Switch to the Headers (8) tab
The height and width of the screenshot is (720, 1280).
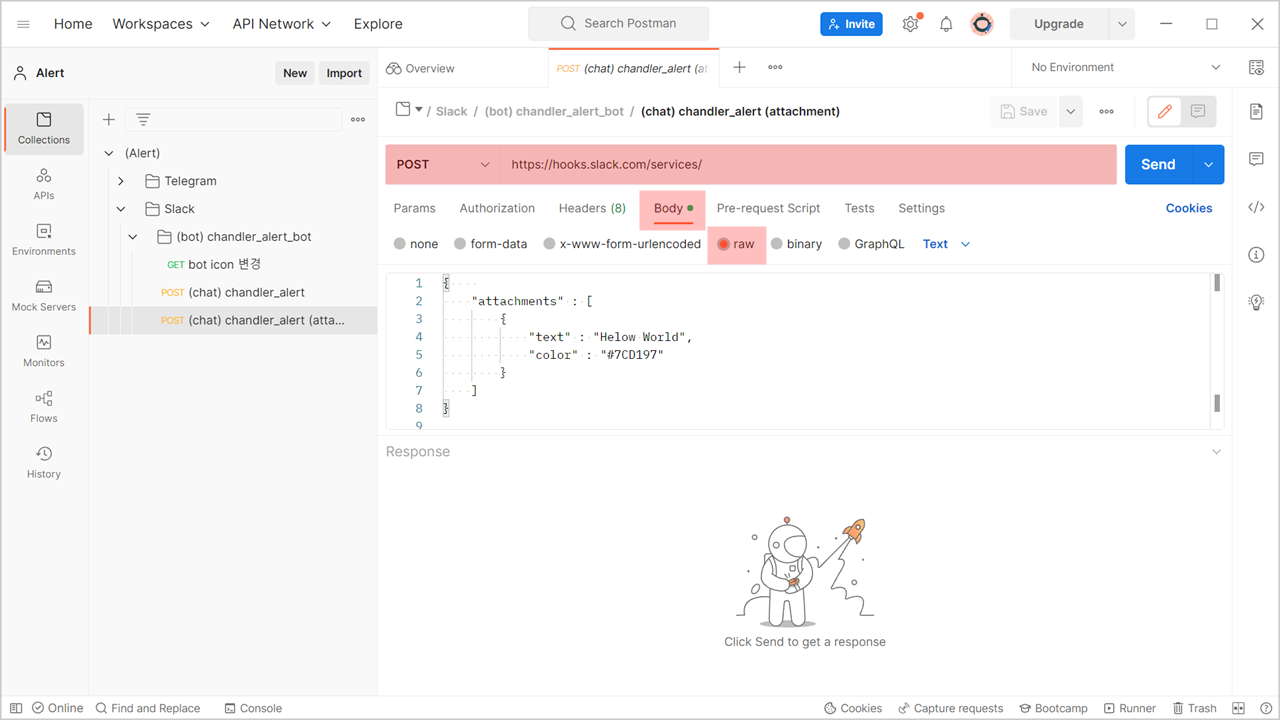click(x=592, y=208)
